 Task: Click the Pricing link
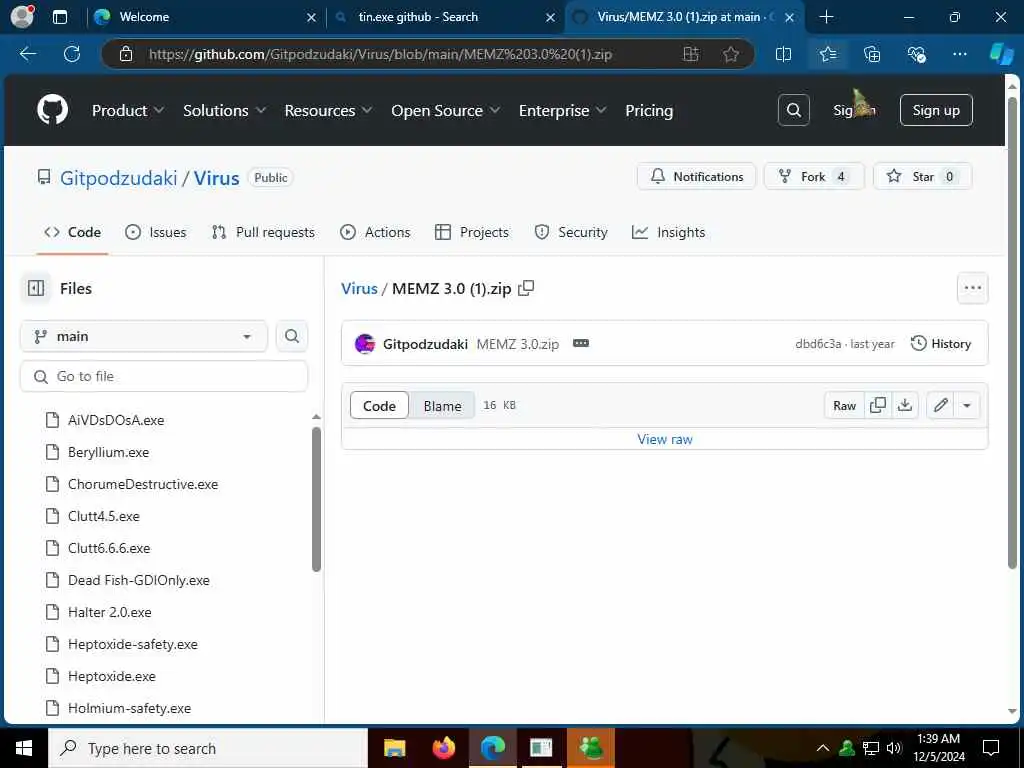click(648, 110)
